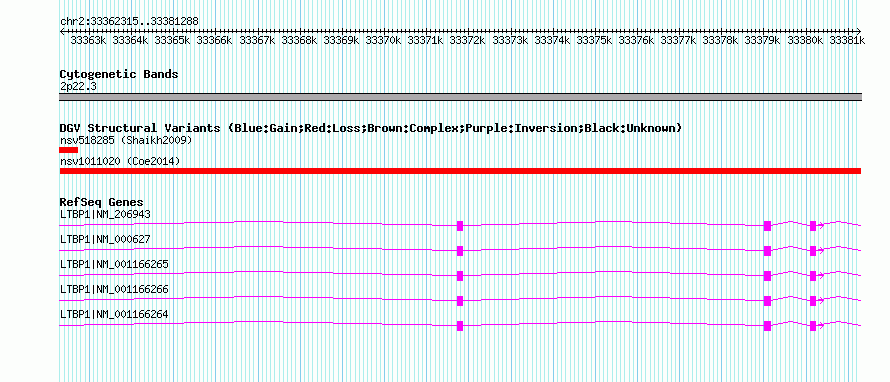Screen dimensions: 890x382
Task: Select the long red nsv1011020 loss bar
Action: [460, 171]
